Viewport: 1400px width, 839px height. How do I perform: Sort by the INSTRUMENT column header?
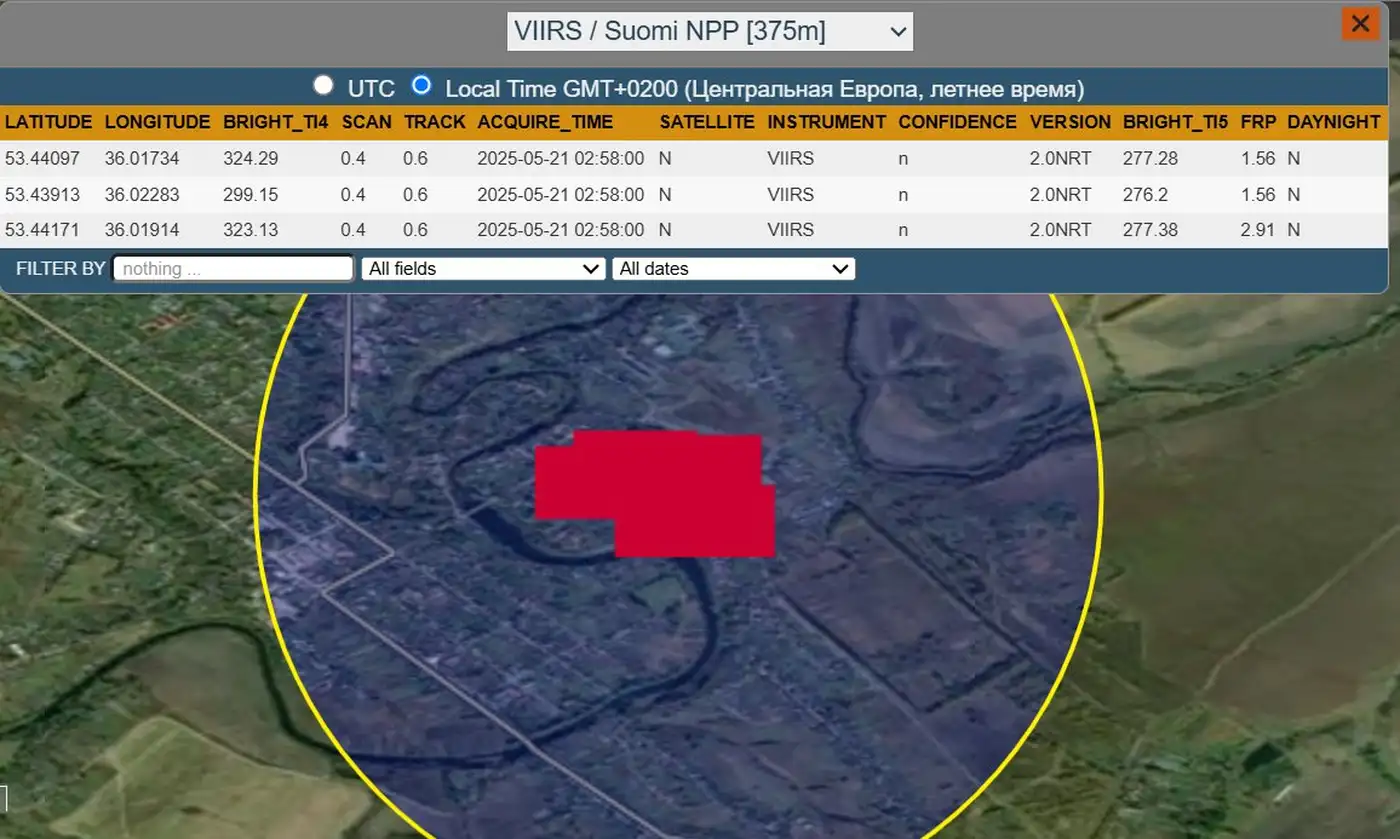coord(826,122)
